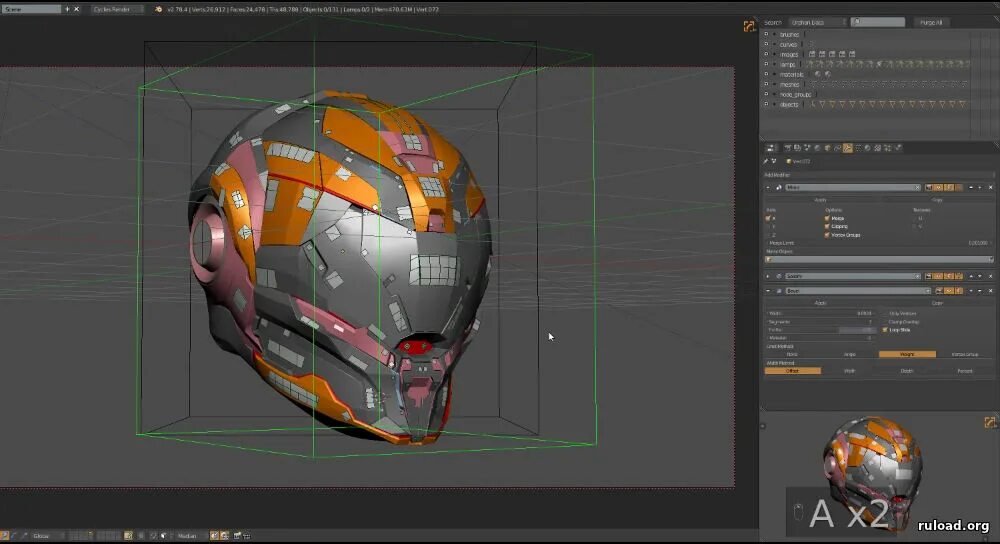Toggle Solidify modifier viewport visibility
The width and height of the screenshot is (1000, 544).
pos(939,276)
